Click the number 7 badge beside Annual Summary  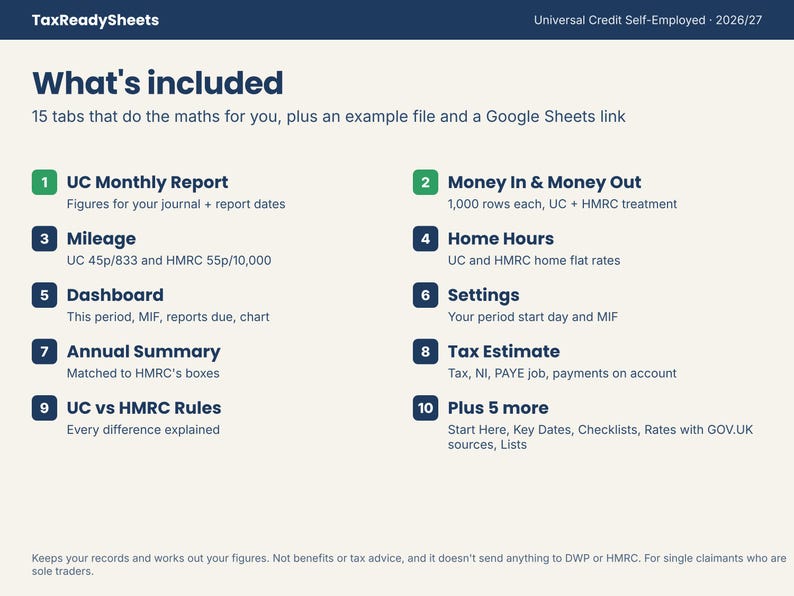coord(45,351)
